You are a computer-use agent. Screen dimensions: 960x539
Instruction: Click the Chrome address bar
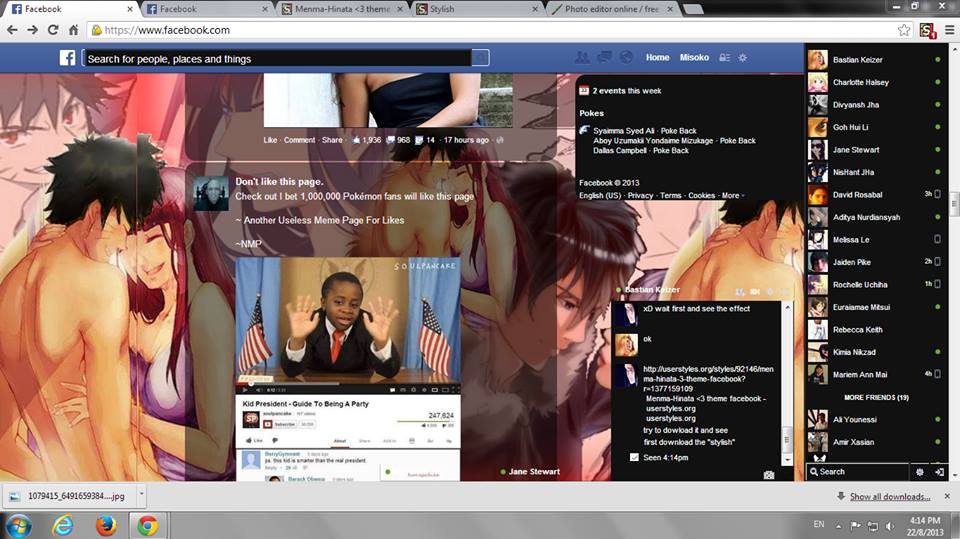[493, 29]
